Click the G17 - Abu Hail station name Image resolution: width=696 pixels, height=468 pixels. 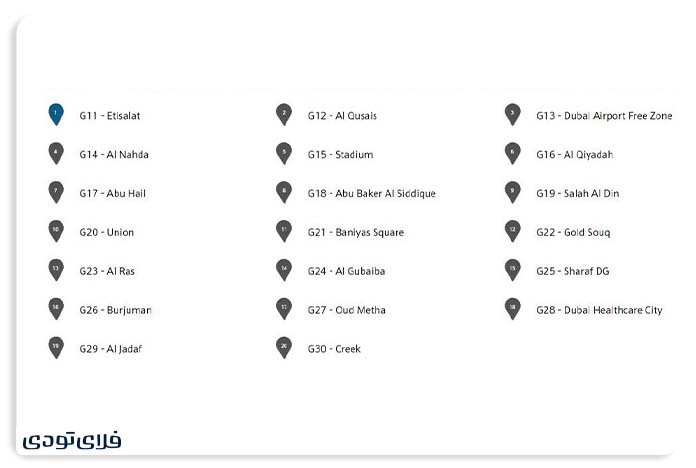point(113,194)
